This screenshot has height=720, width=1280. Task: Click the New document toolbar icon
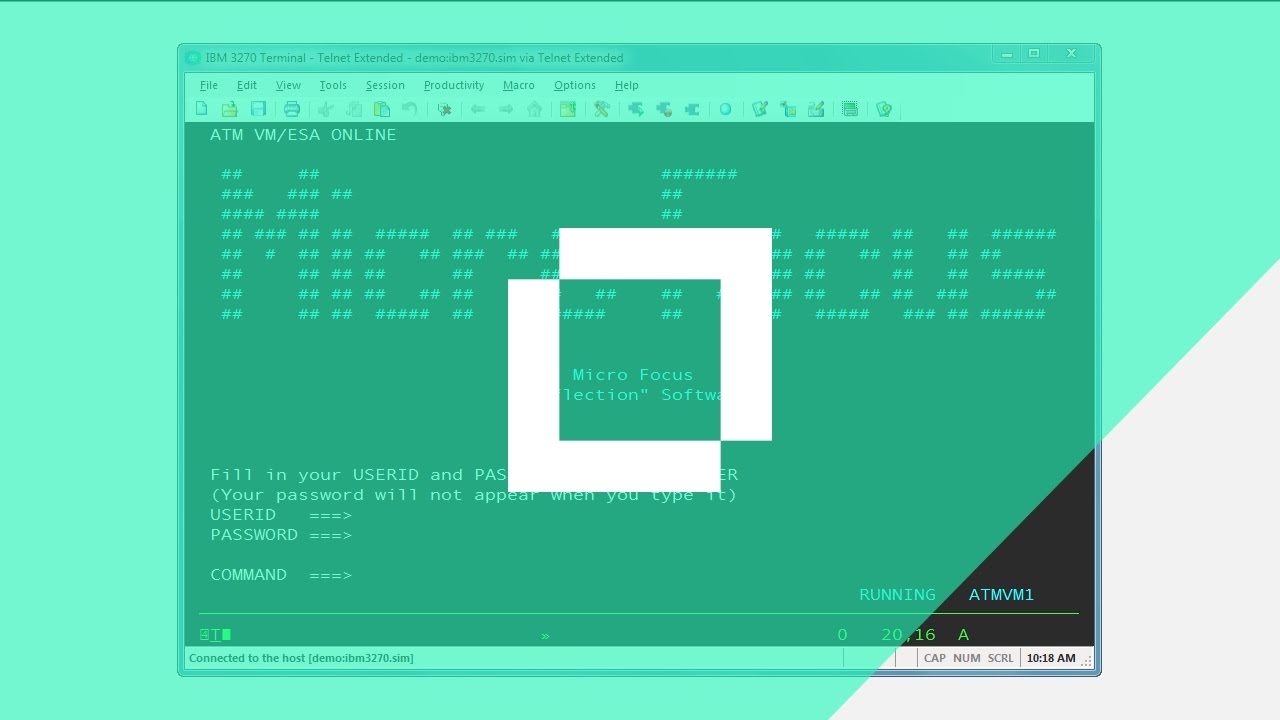tap(202, 109)
